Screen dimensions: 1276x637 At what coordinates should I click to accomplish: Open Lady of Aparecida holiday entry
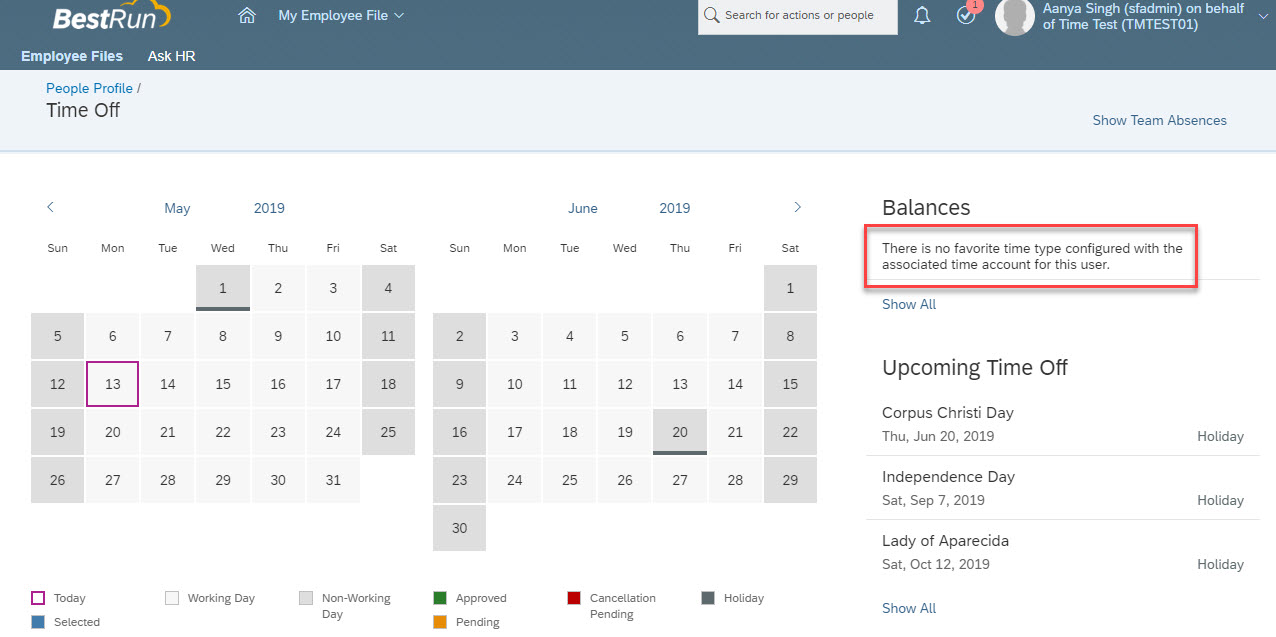point(1063,552)
